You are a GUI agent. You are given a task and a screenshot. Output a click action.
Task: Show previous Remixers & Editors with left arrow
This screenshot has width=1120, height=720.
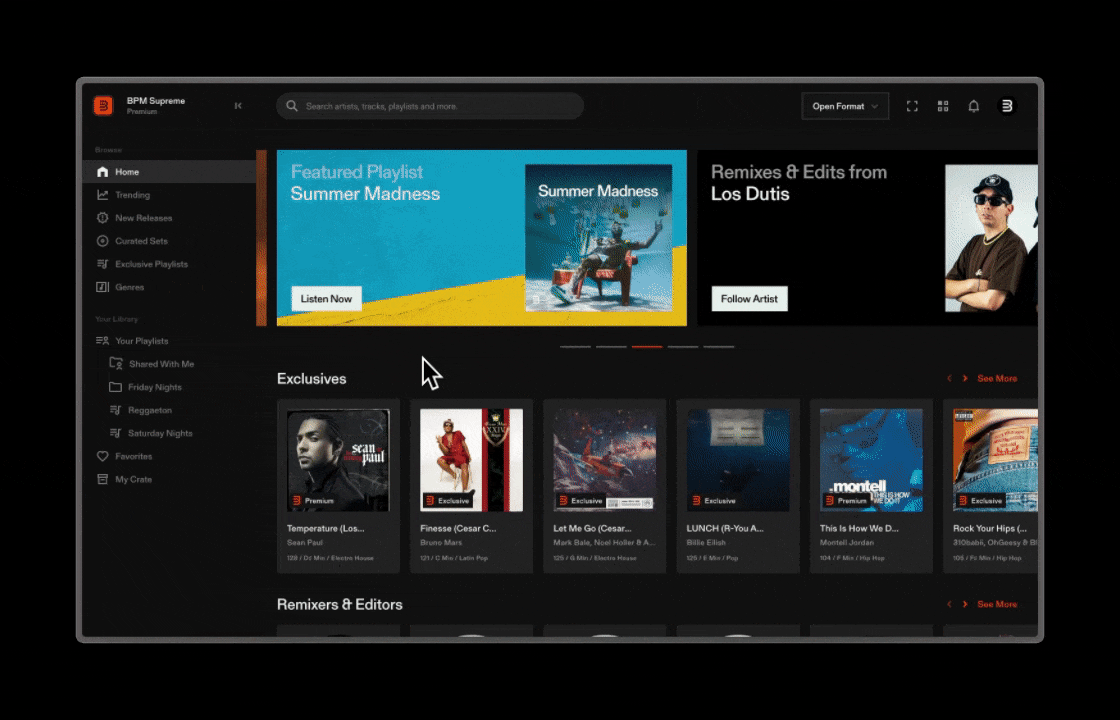pyautogui.click(x=949, y=604)
